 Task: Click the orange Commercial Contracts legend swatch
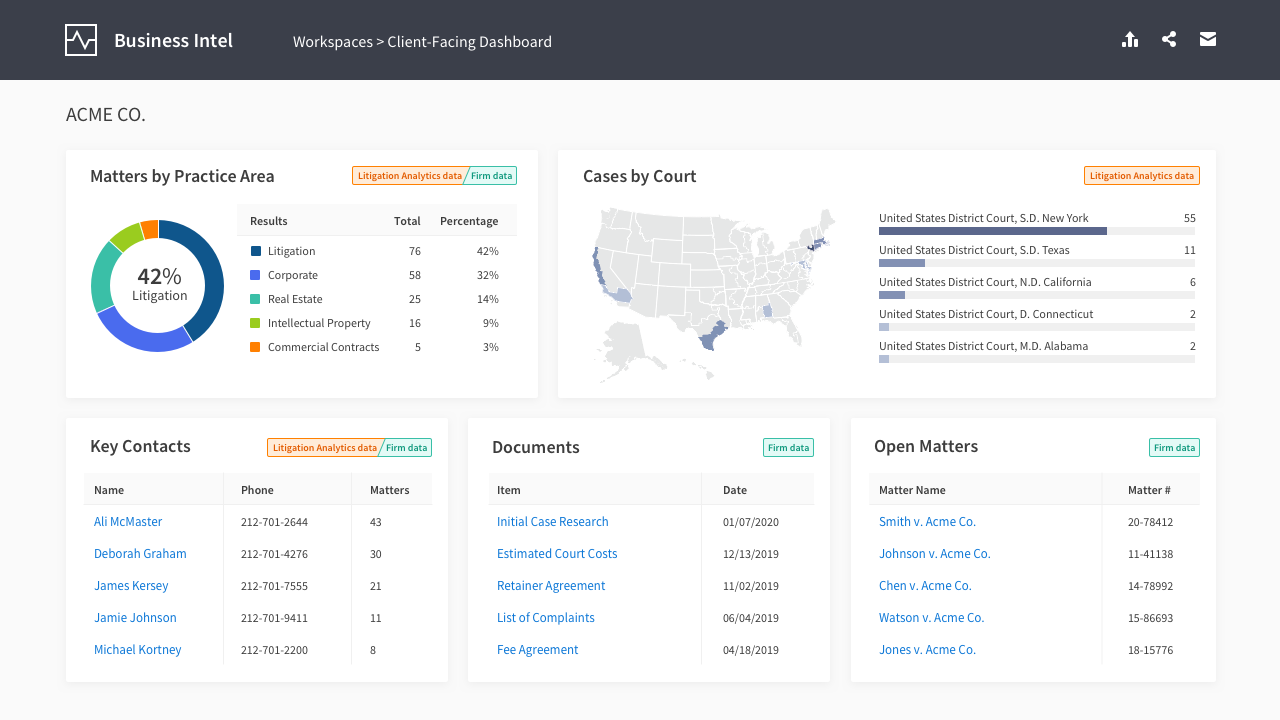point(256,347)
